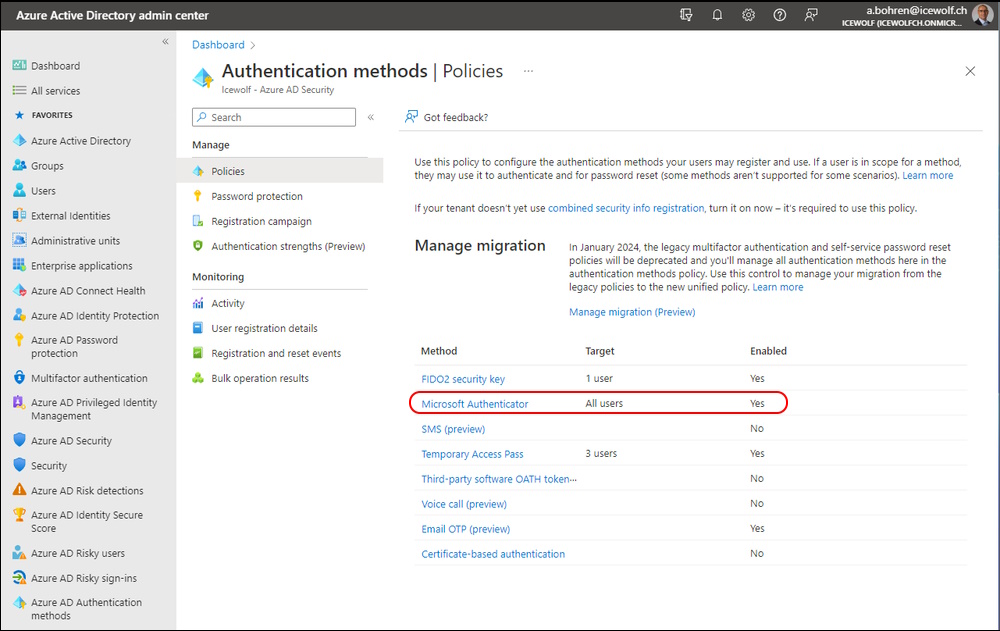
Task: Collapse the Manage menu panel
Action: [371, 117]
